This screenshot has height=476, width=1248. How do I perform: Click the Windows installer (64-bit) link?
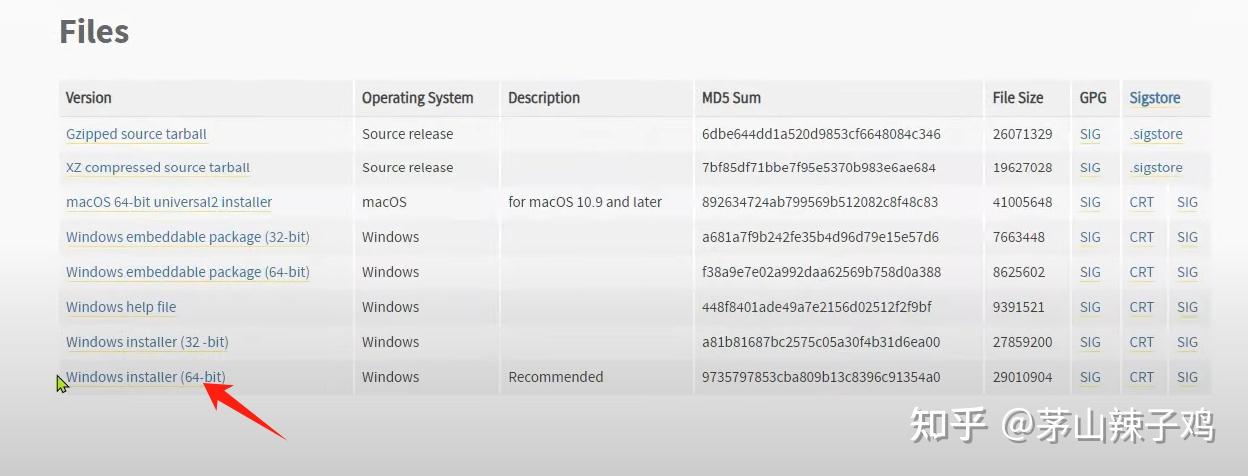pos(146,377)
